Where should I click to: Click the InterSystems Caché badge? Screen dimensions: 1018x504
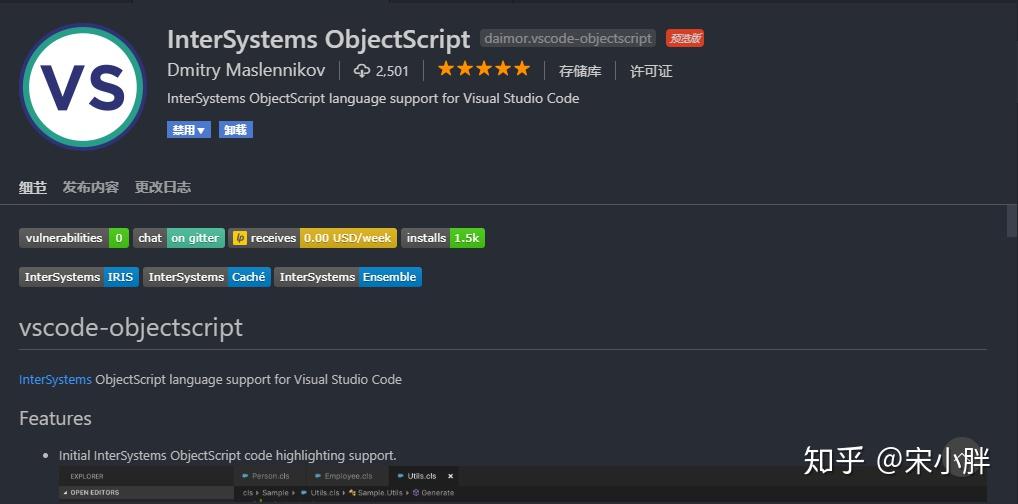click(x=207, y=277)
